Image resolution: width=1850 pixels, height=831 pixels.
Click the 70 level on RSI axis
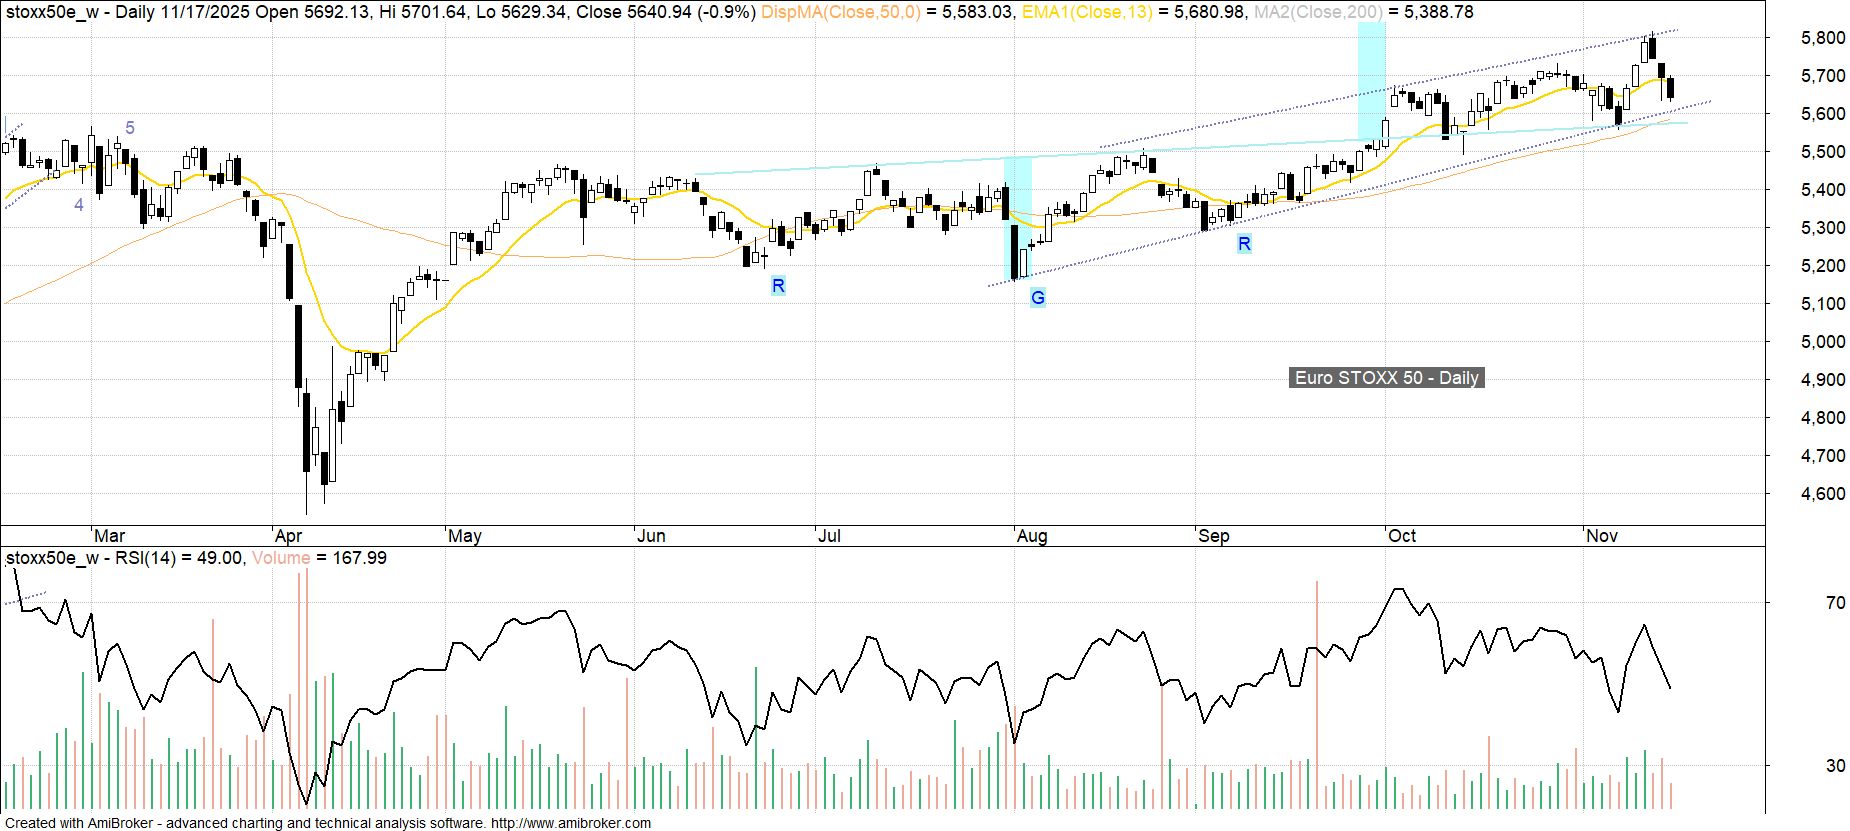pyautogui.click(x=1835, y=603)
